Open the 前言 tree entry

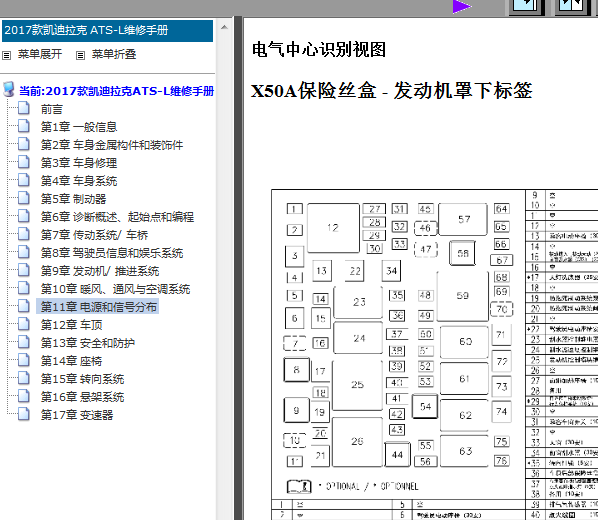(x=51, y=109)
